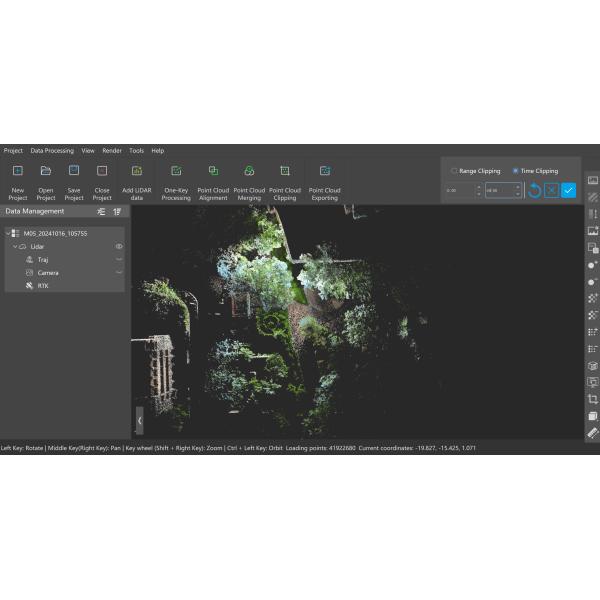The height and width of the screenshot is (600, 600).
Task: Select the ruler measurement tool in right sidebar
Action: pyautogui.click(x=592, y=433)
